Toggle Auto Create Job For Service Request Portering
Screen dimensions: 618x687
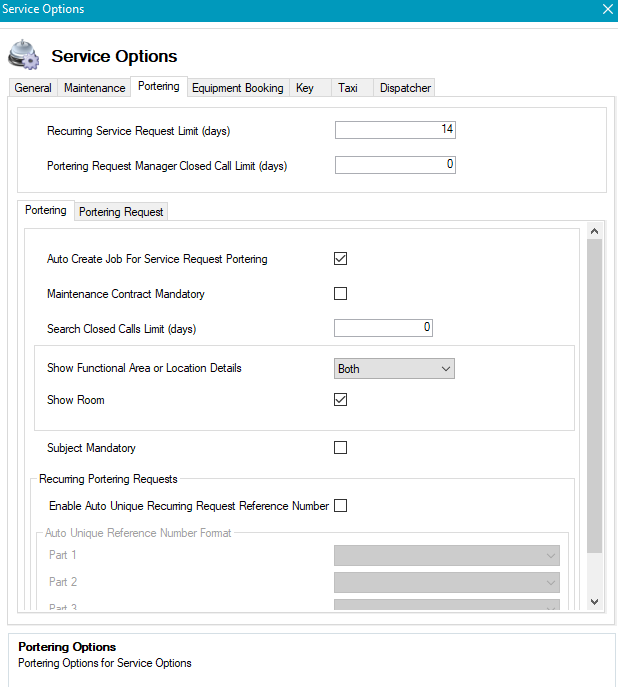[x=340, y=259]
